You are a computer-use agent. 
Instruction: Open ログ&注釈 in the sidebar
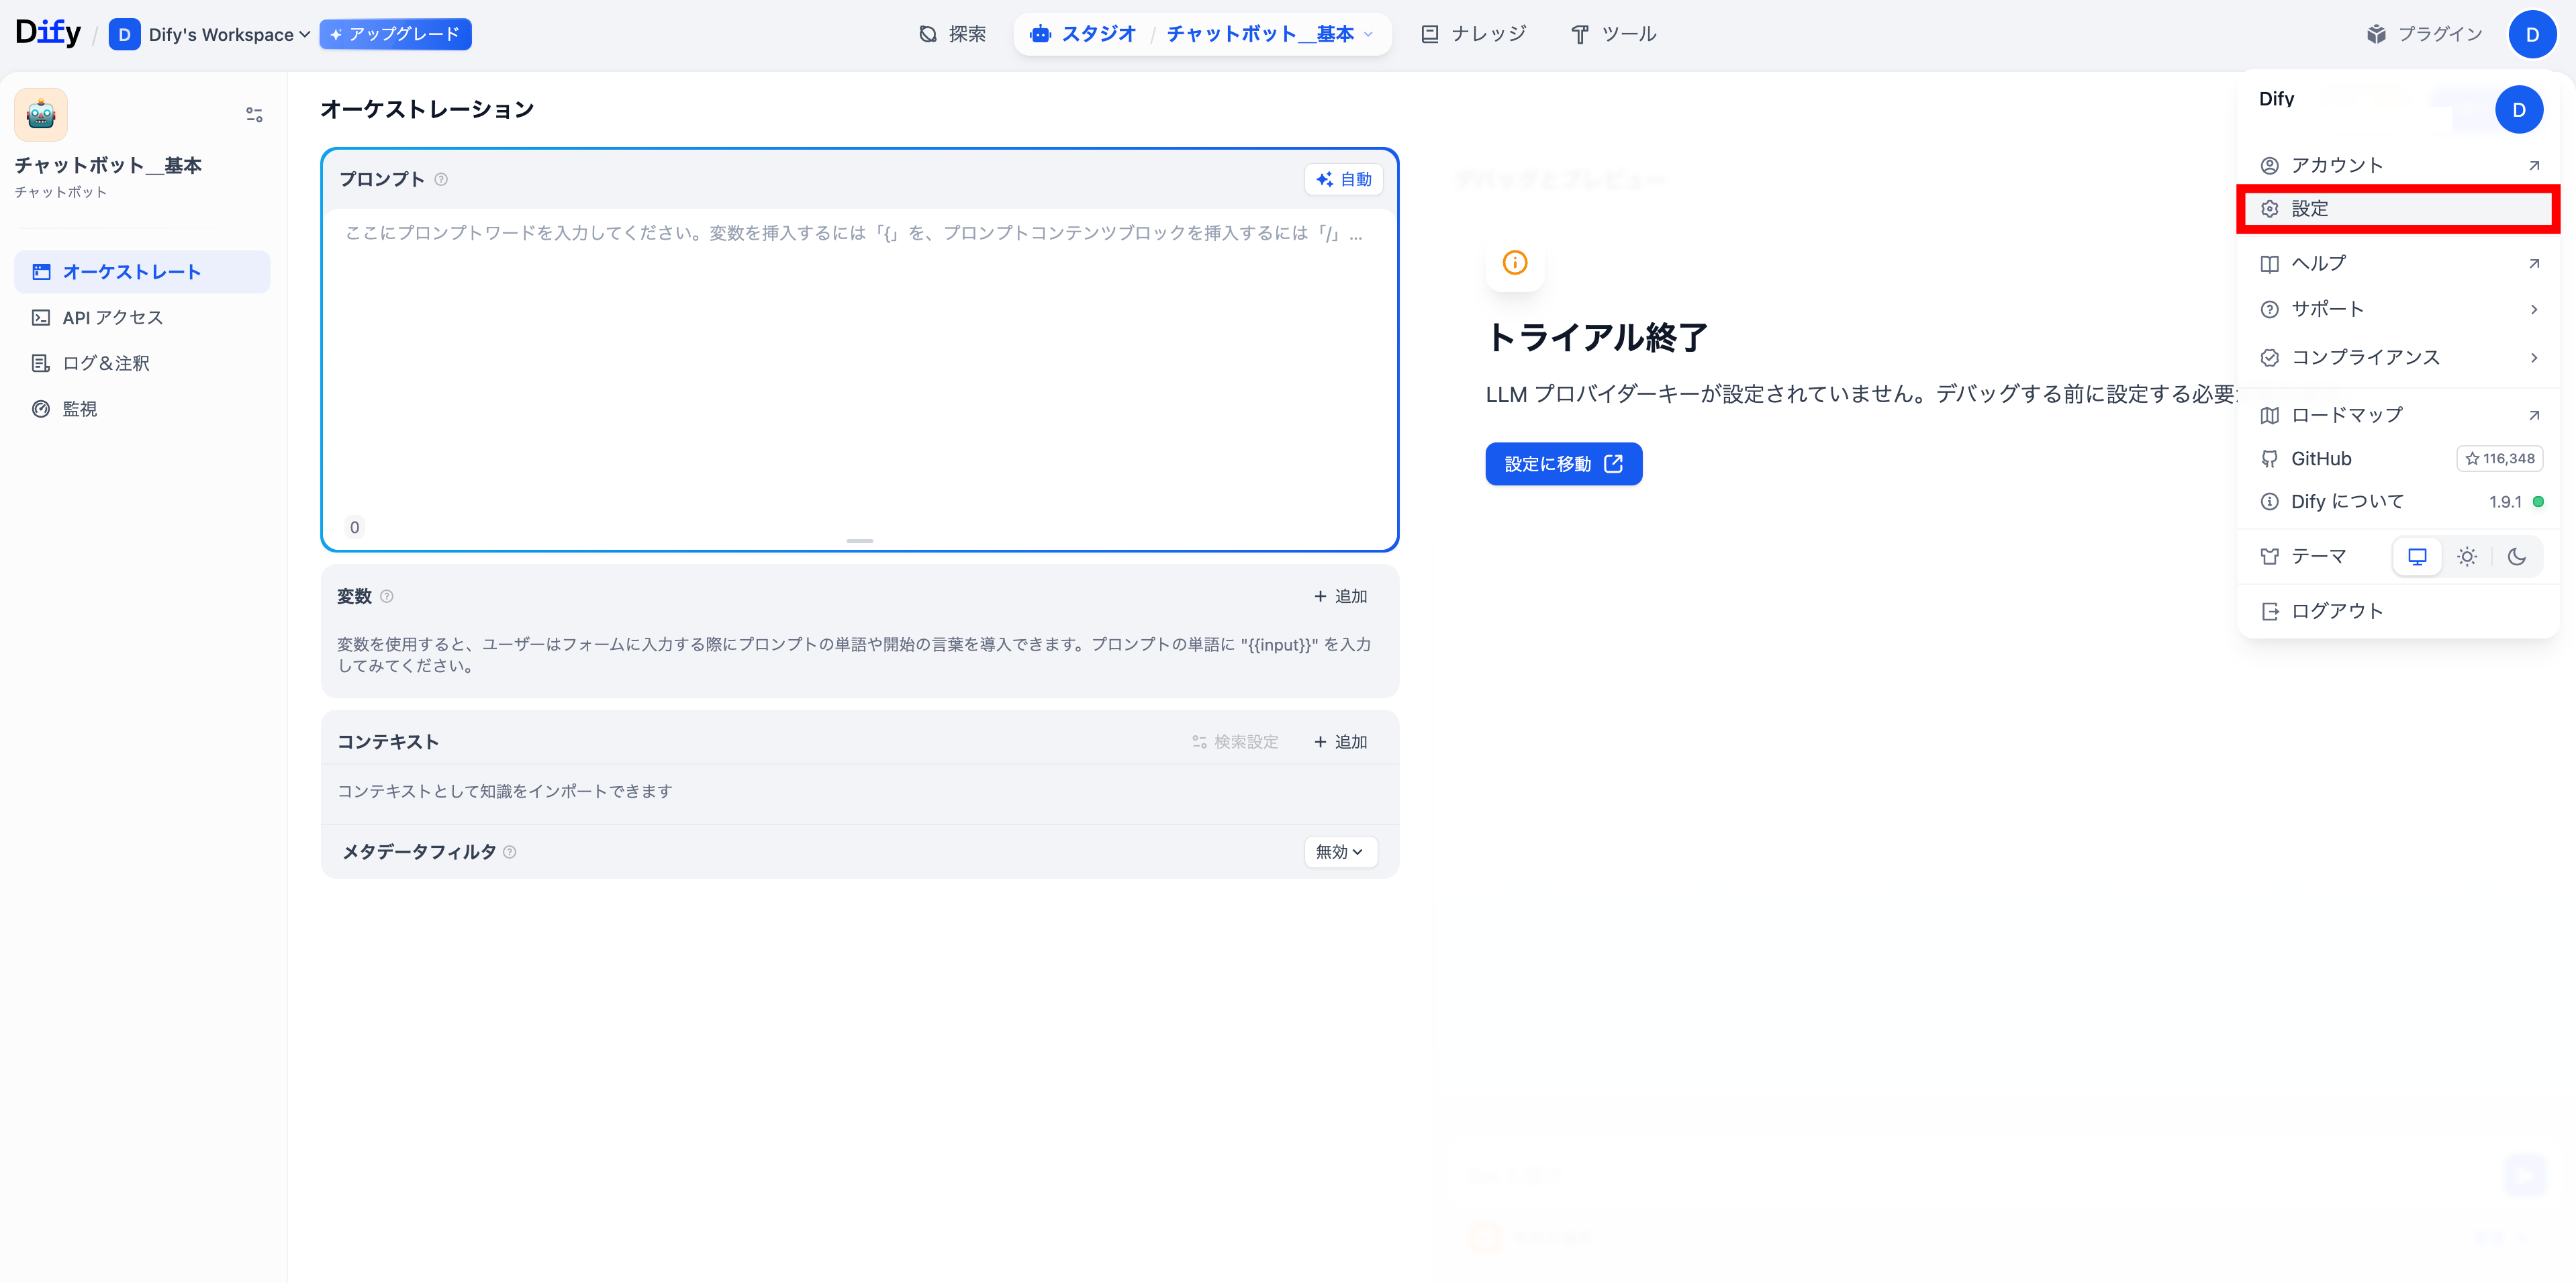[x=104, y=362]
